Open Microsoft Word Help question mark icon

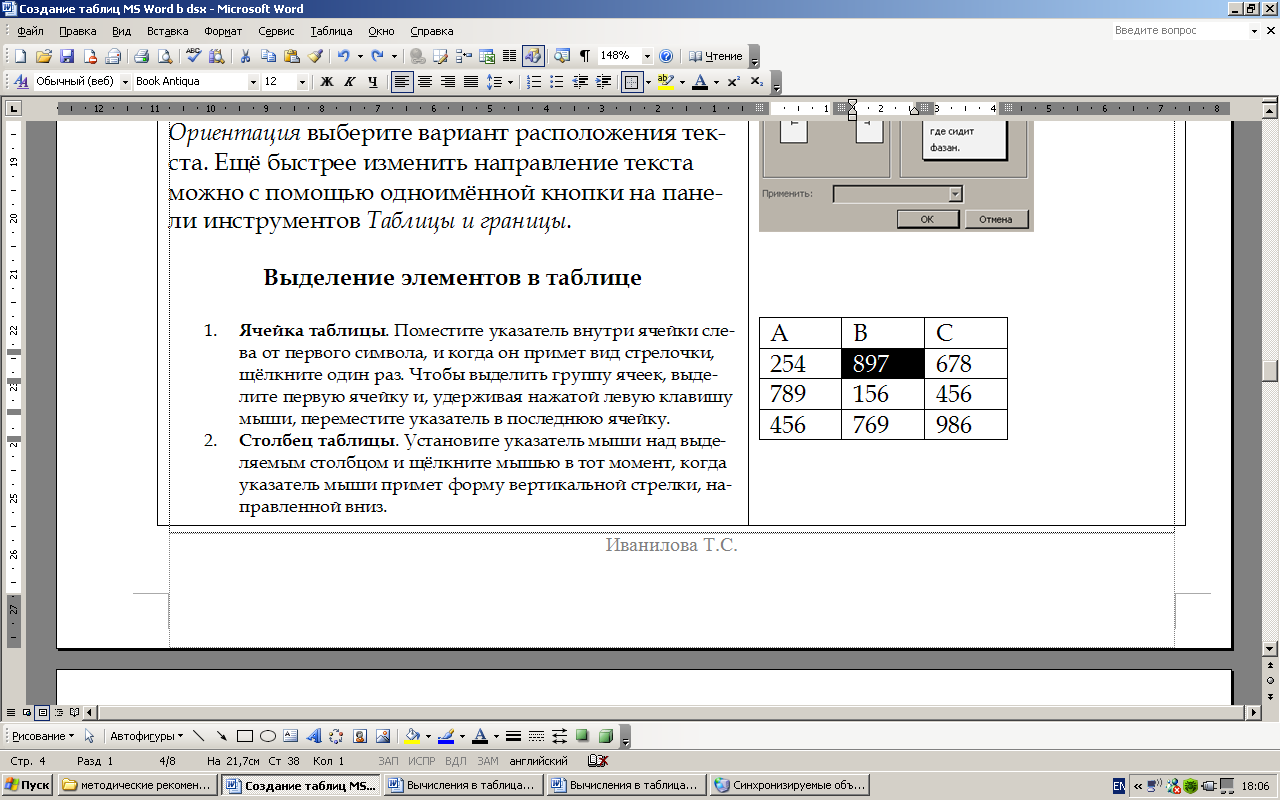tap(666, 56)
